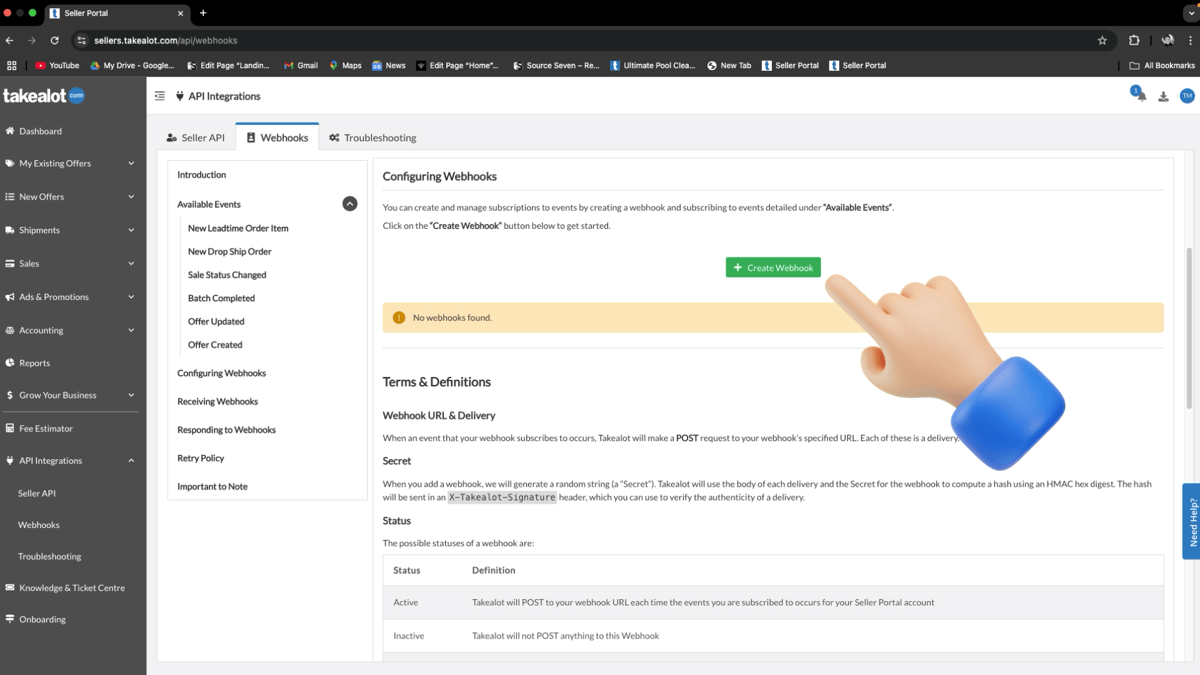Click the Inactive status table cell
The height and width of the screenshot is (675, 1200).
pyautogui.click(x=408, y=636)
